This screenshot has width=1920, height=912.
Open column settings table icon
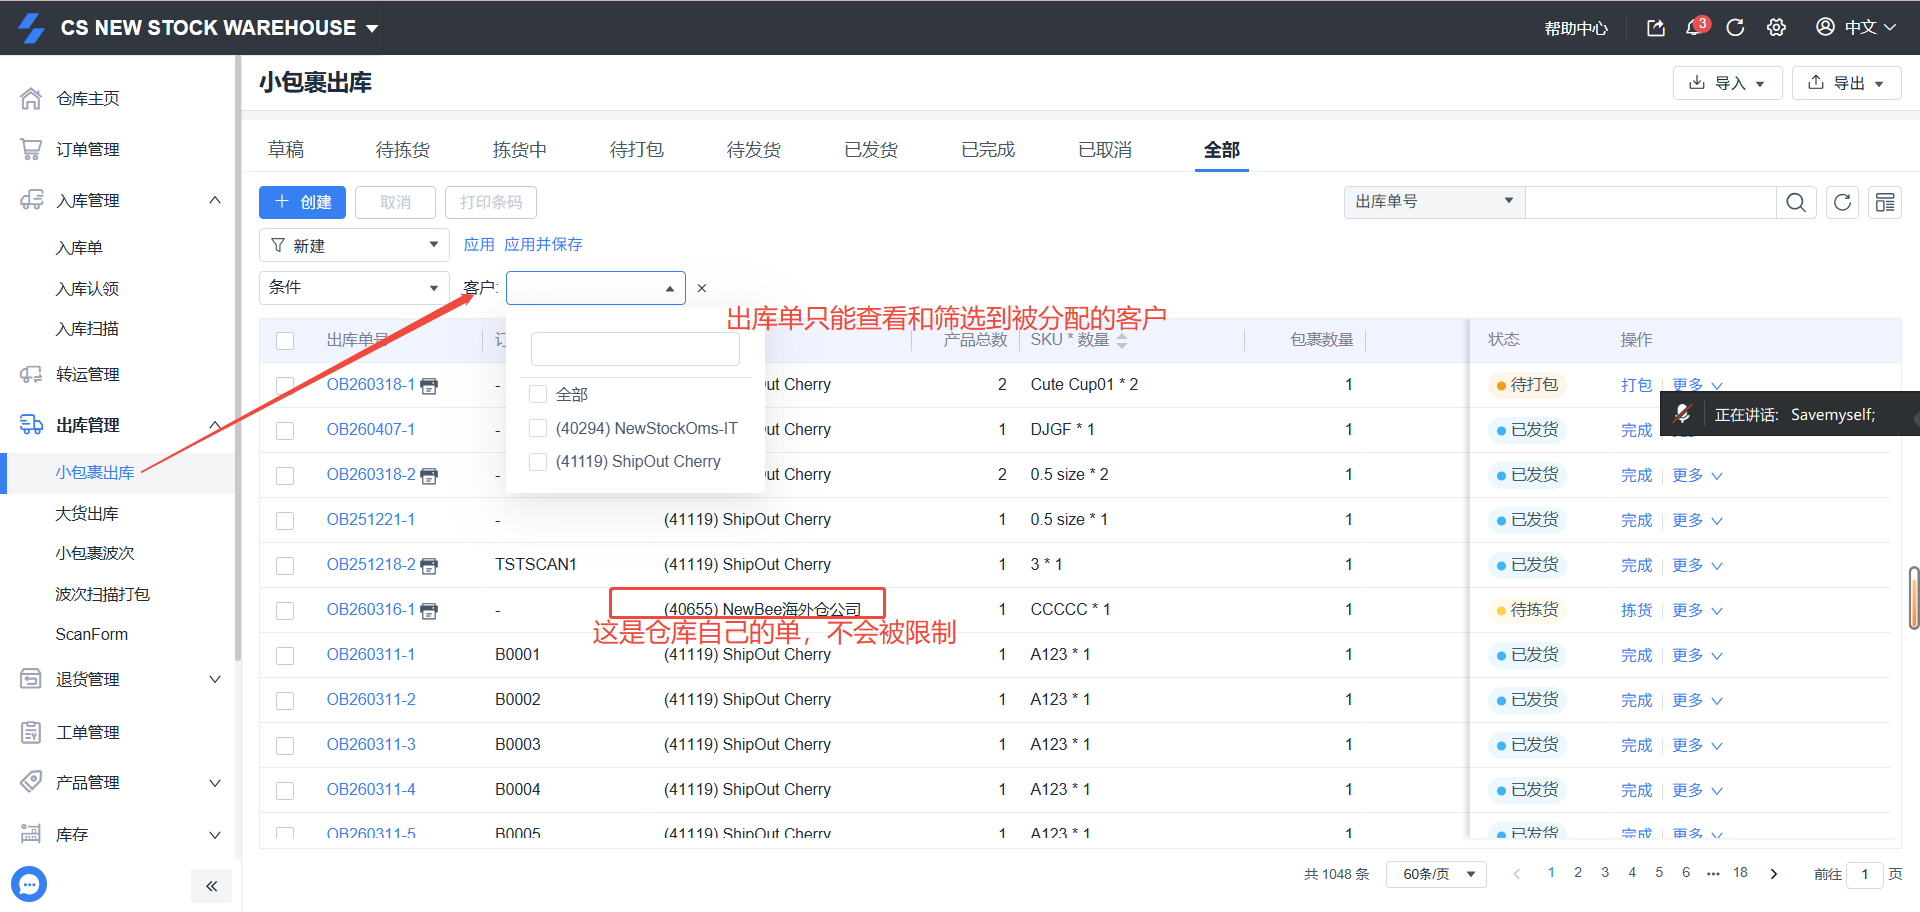pyautogui.click(x=1884, y=203)
